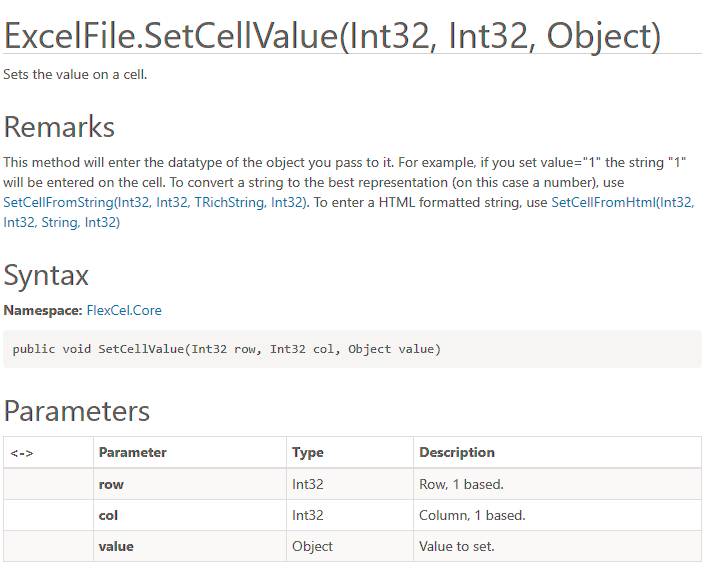Viewport: 715px width, 584px height.
Task: Click the '<->' column header
Action: pos(22,453)
